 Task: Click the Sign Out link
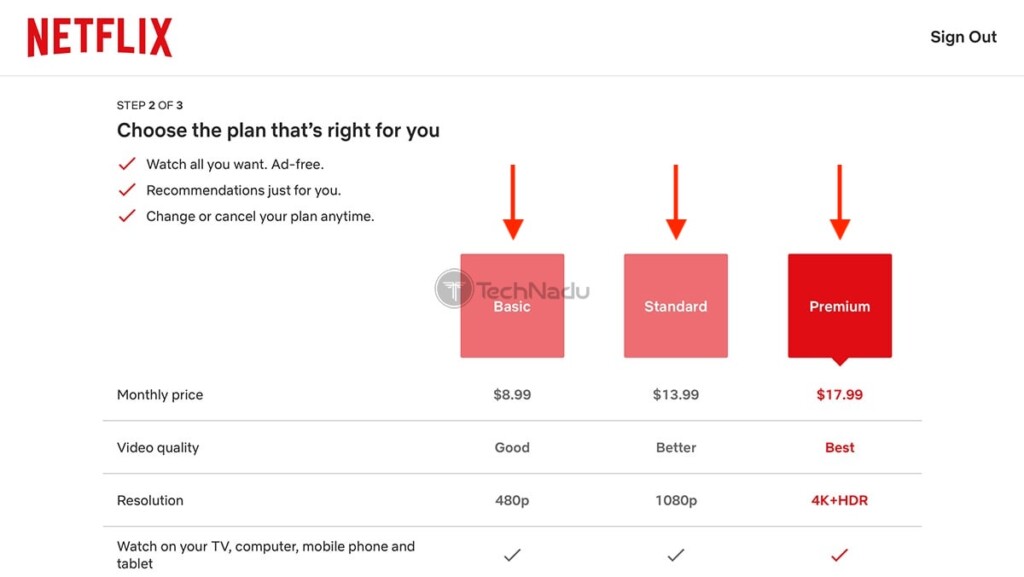963,37
